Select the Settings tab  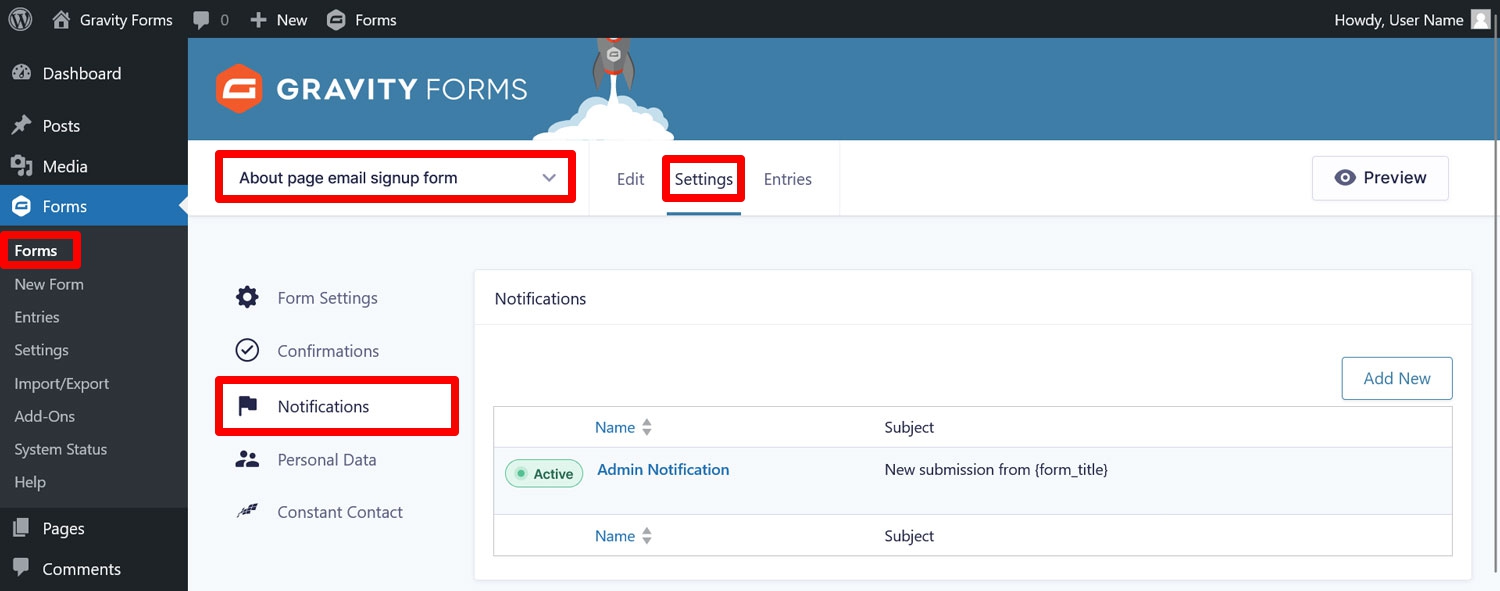coord(704,179)
